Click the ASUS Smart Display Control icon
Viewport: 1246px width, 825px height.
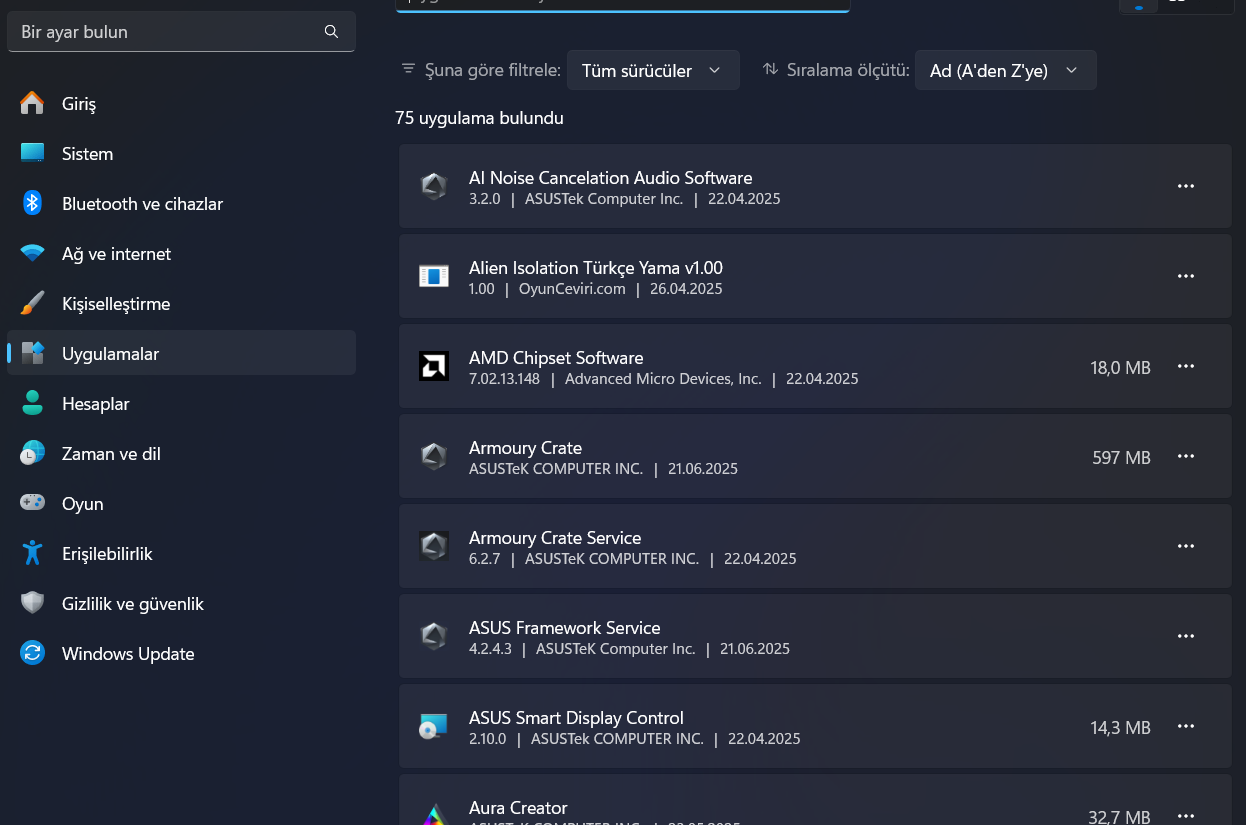pyautogui.click(x=433, y=726)
